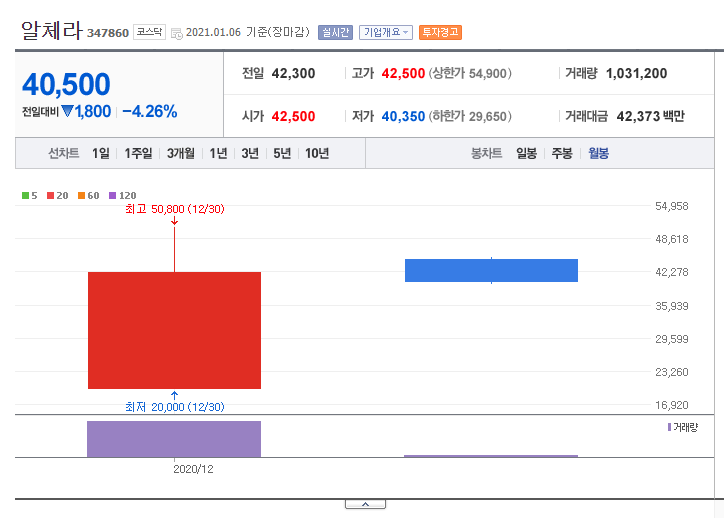Select the 3개월 line chart range
Viewport: 724px width, 518px height.
tap(181, 153)
